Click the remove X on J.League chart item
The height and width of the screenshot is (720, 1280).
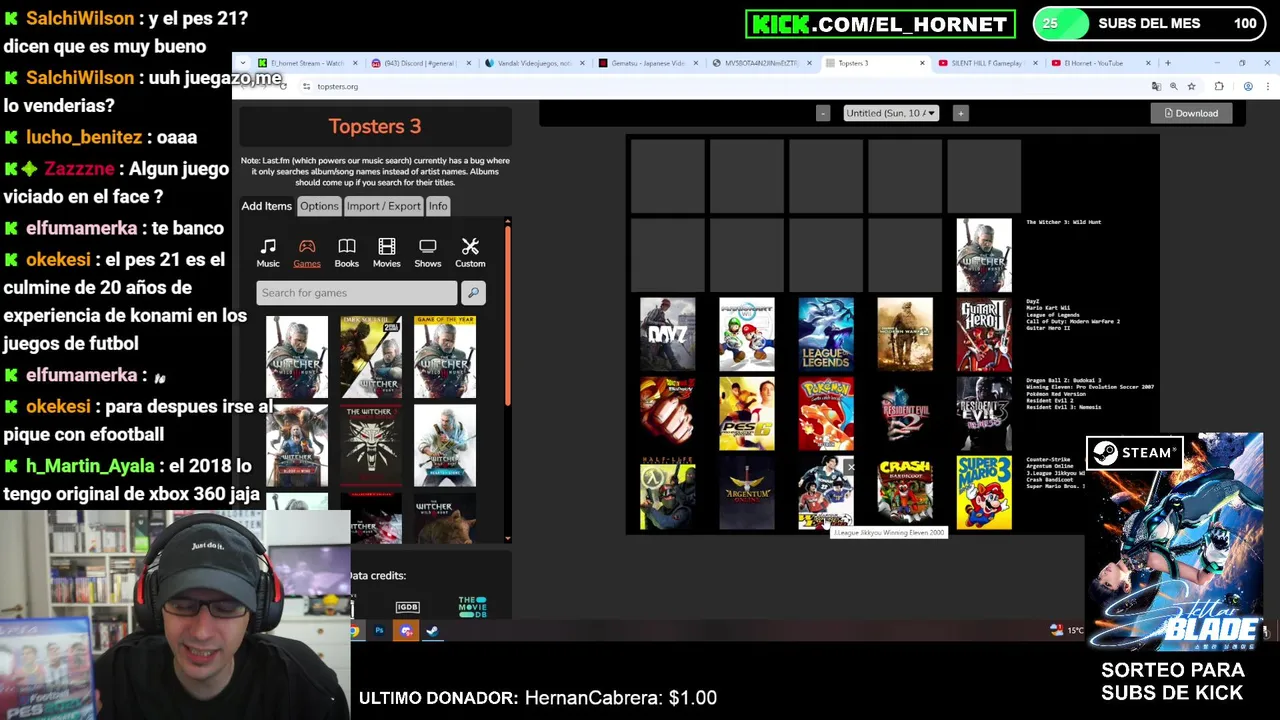click(850, 467)
